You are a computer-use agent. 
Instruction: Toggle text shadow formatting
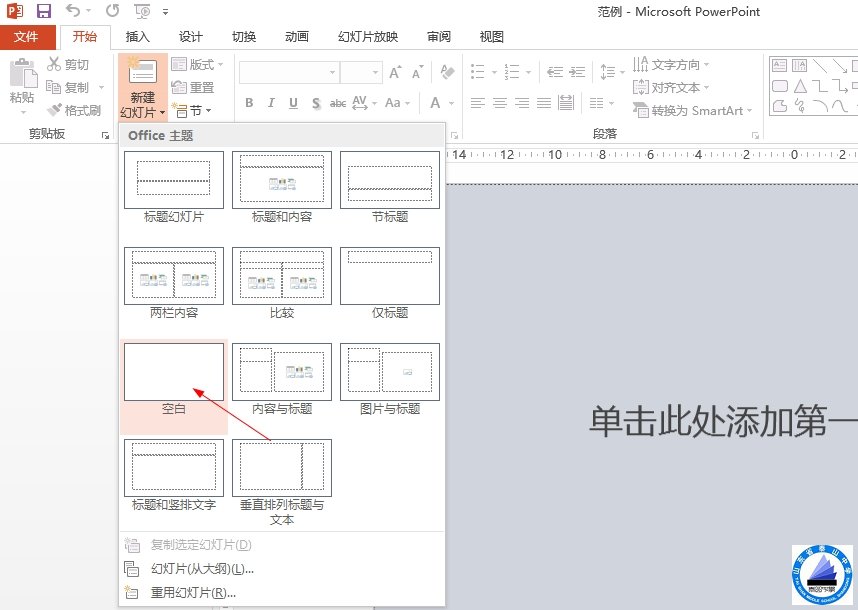click(315, 103)
